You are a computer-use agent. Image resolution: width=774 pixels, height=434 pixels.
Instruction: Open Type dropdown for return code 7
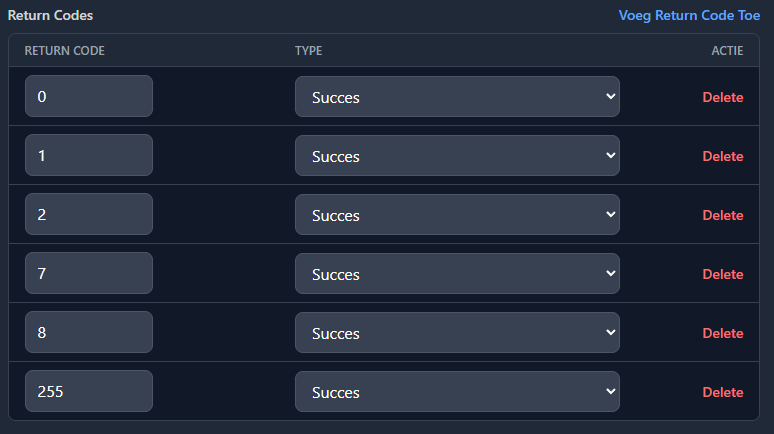pyautogui.click(x=457, y=274)
